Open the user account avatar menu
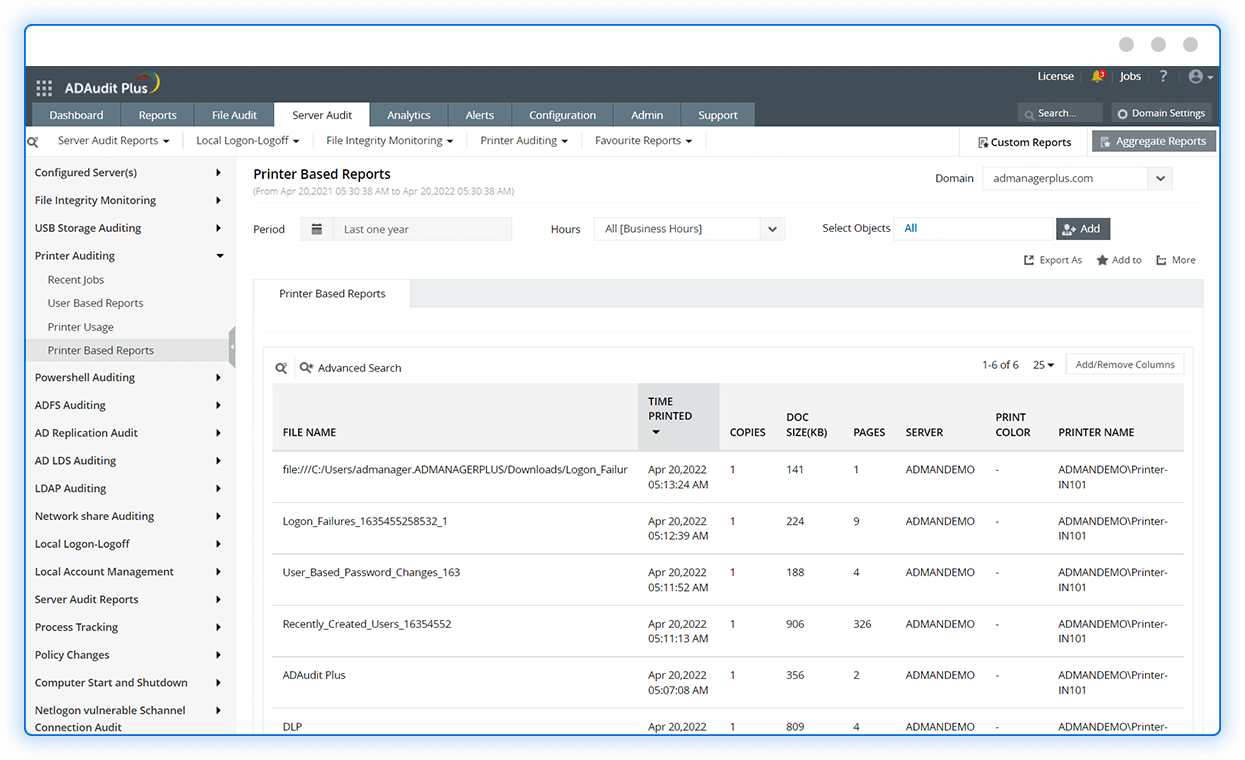1245x760 pixels. point(1199,76)
